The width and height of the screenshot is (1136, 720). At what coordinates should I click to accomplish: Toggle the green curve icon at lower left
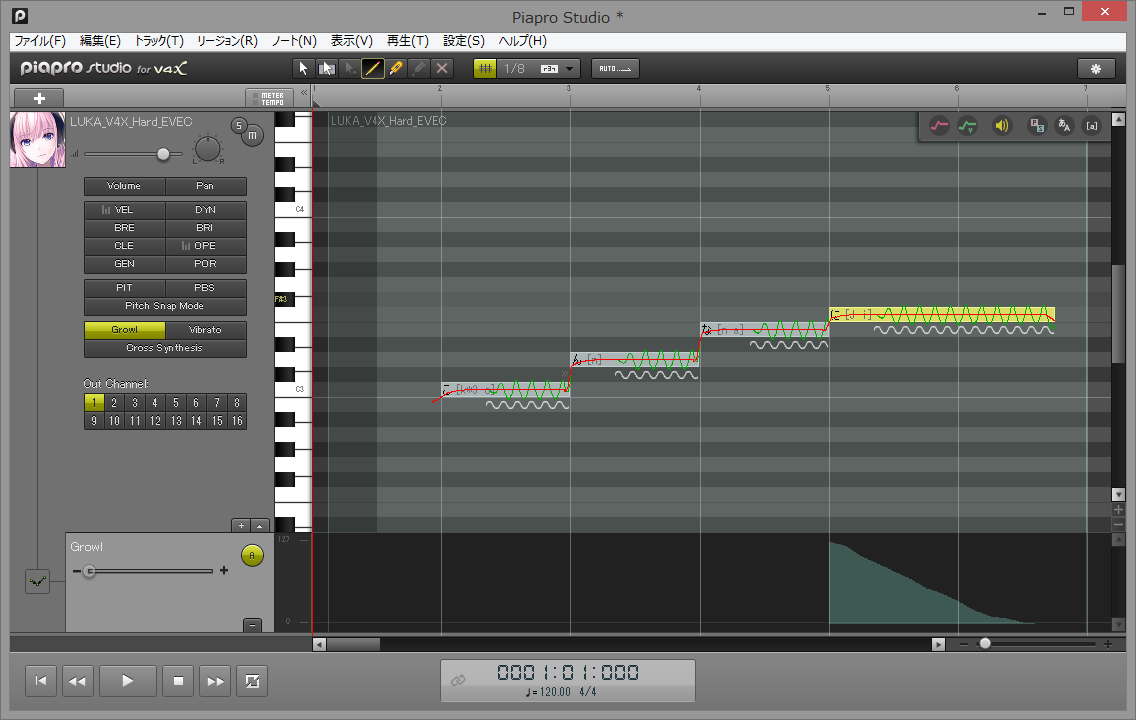(38, 581)
